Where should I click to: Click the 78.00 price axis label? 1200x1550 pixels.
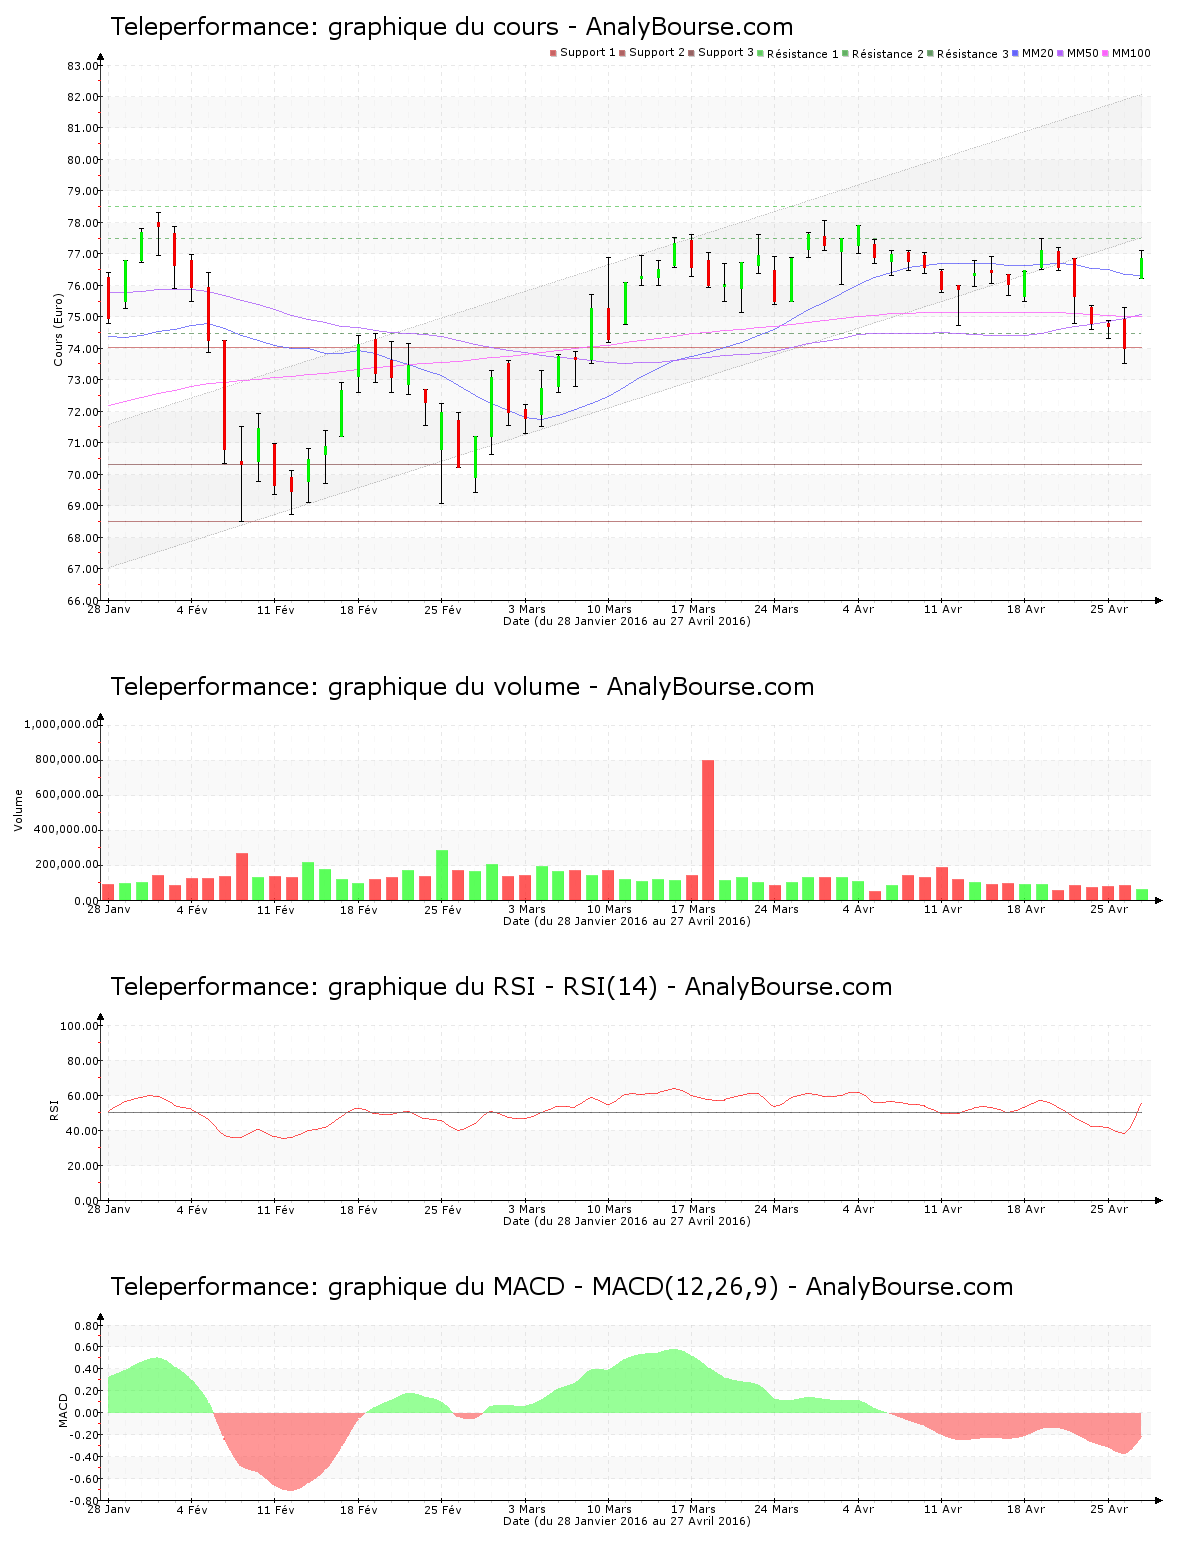[83, 223]
